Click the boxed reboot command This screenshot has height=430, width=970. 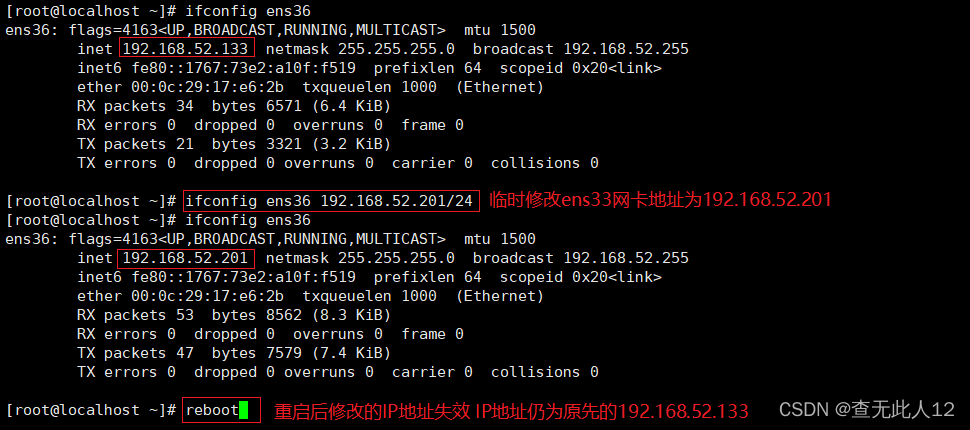click(211, 410)
